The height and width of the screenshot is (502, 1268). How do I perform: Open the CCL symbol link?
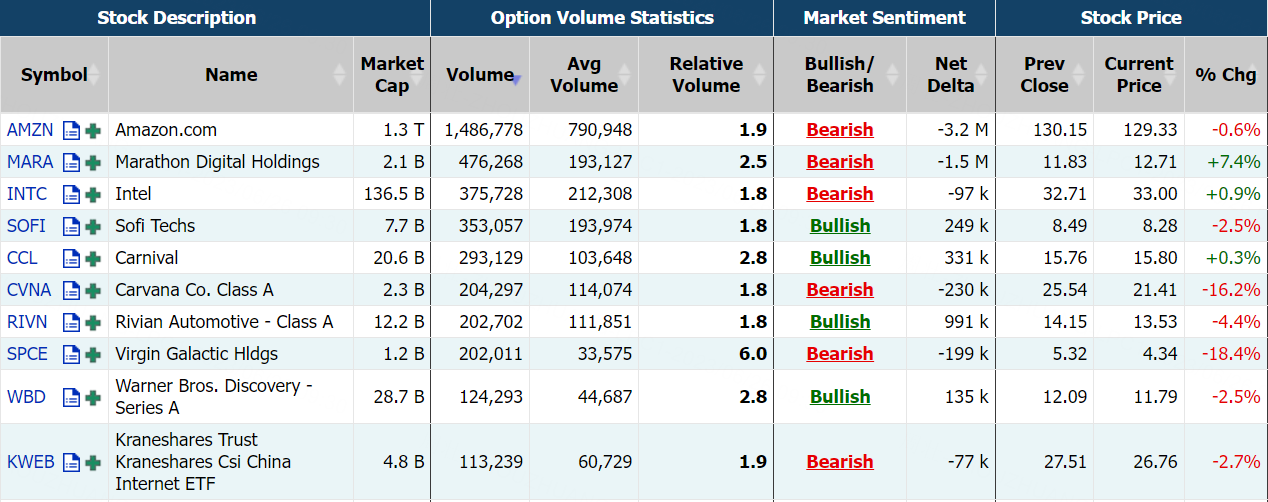click(22, 258)
